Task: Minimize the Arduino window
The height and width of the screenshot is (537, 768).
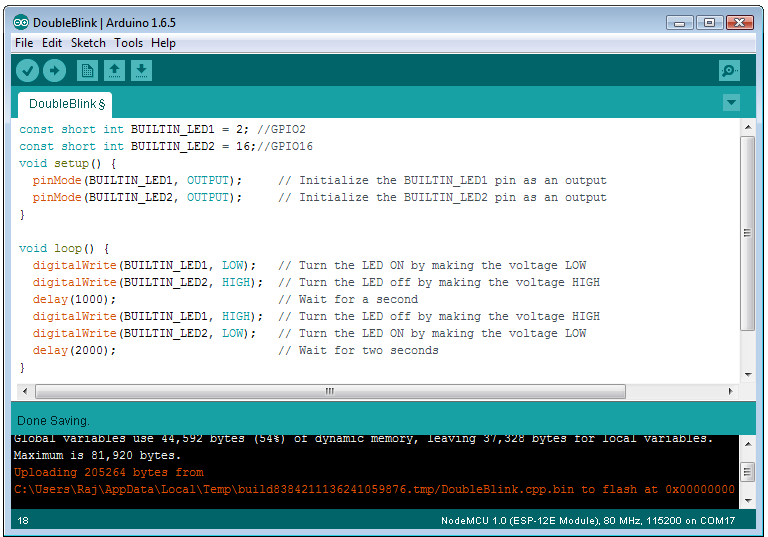Action: 679,23
